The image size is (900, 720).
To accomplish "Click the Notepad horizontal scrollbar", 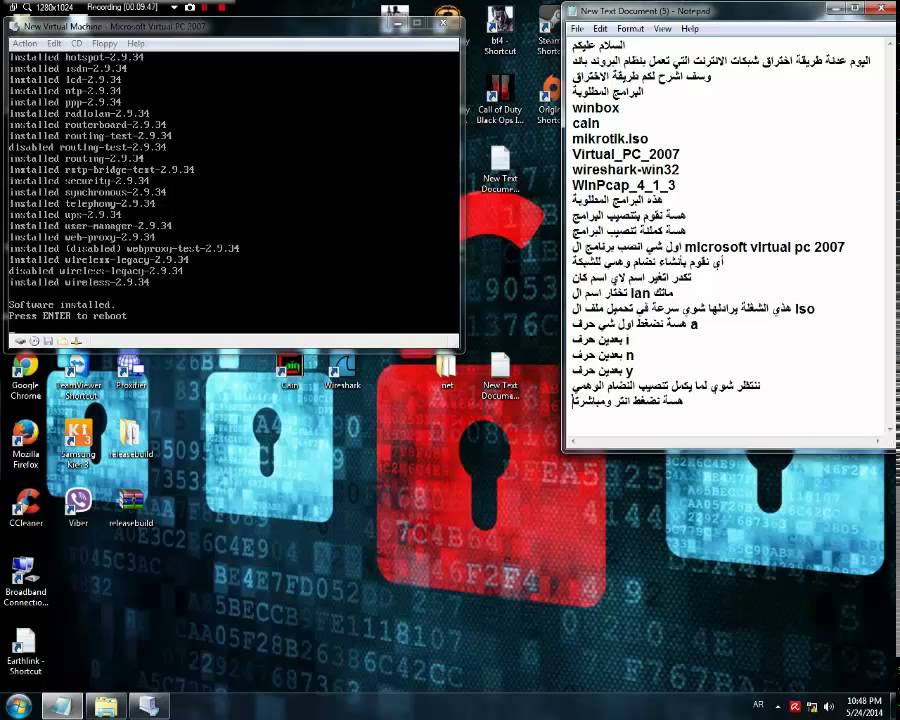I will (726, 441).
